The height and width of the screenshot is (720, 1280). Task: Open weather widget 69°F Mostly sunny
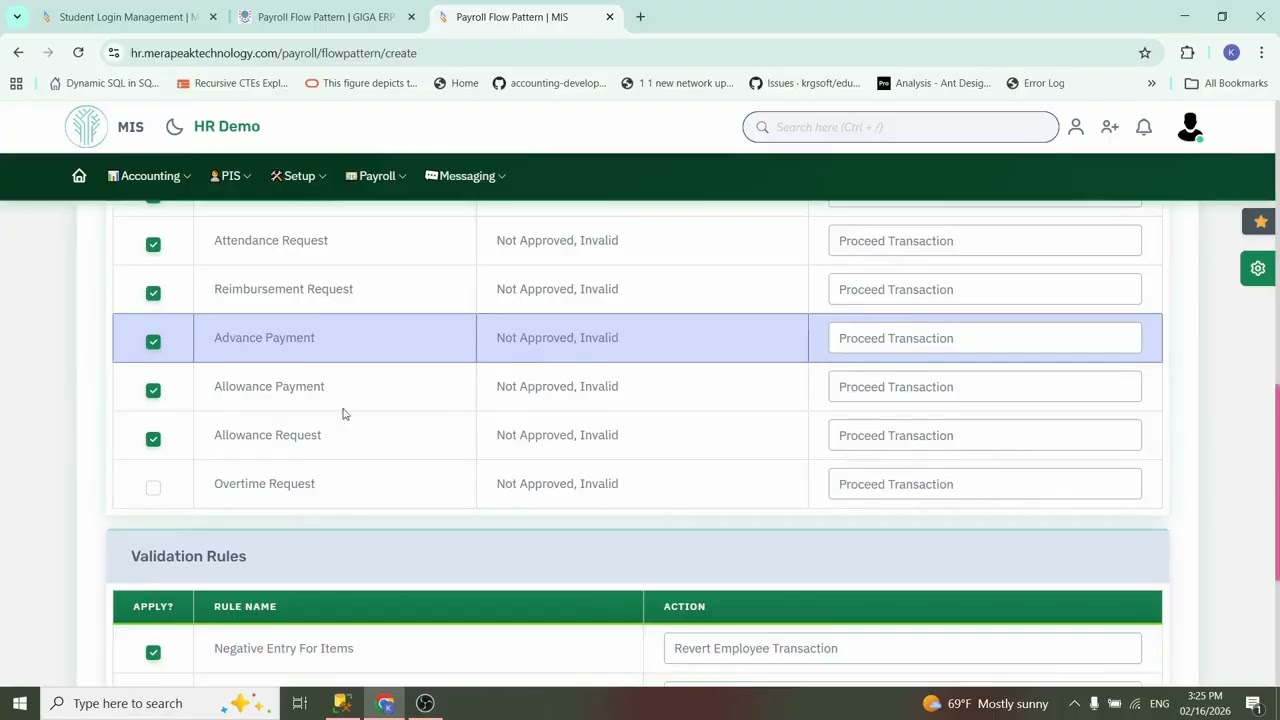tap(985, 703)
